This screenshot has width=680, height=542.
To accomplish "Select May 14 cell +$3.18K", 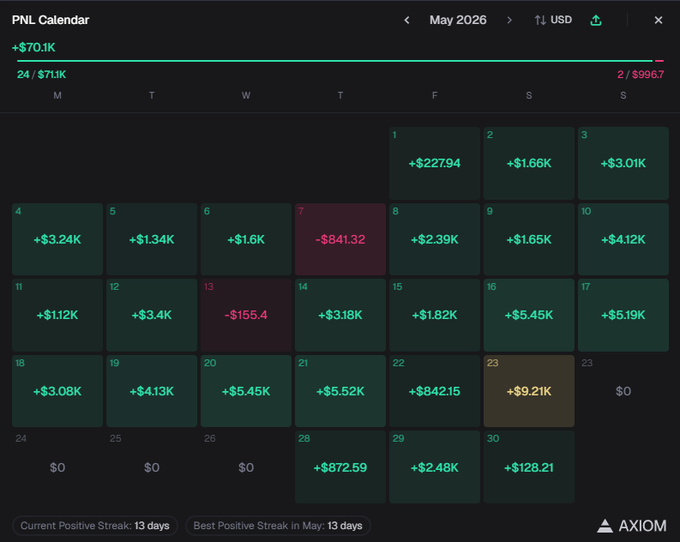I will (340, 315).
